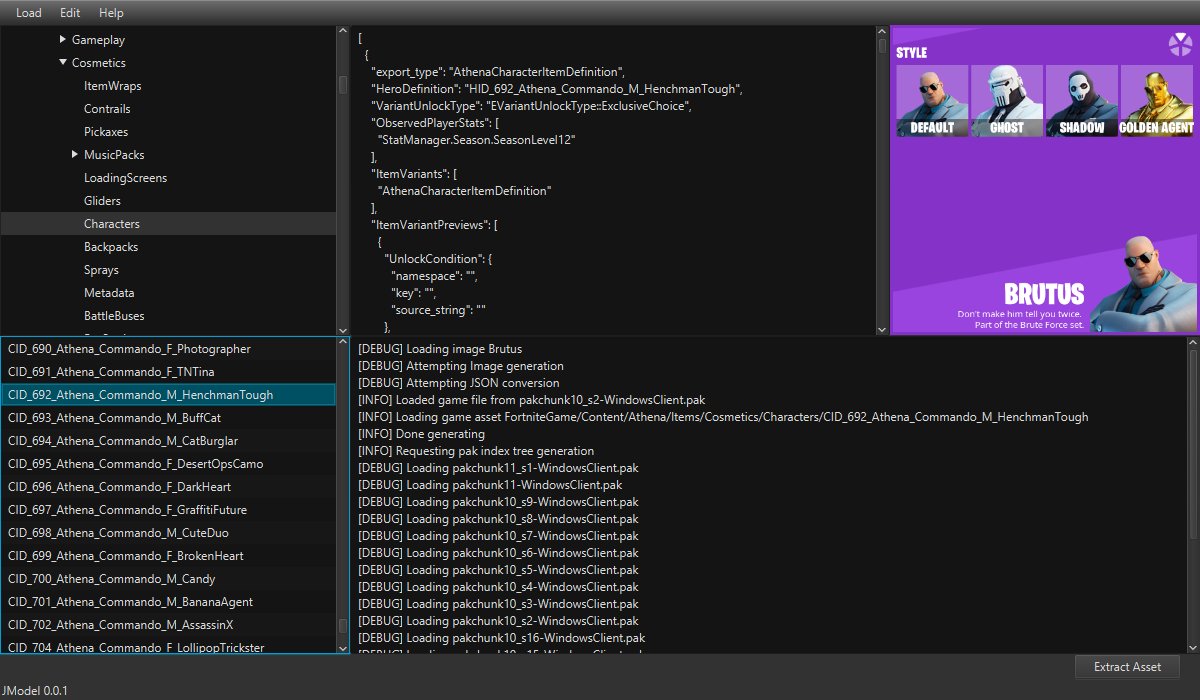
Task: Click log line 'Attempting JSON conversion'
Action: (x=458, y=383)
